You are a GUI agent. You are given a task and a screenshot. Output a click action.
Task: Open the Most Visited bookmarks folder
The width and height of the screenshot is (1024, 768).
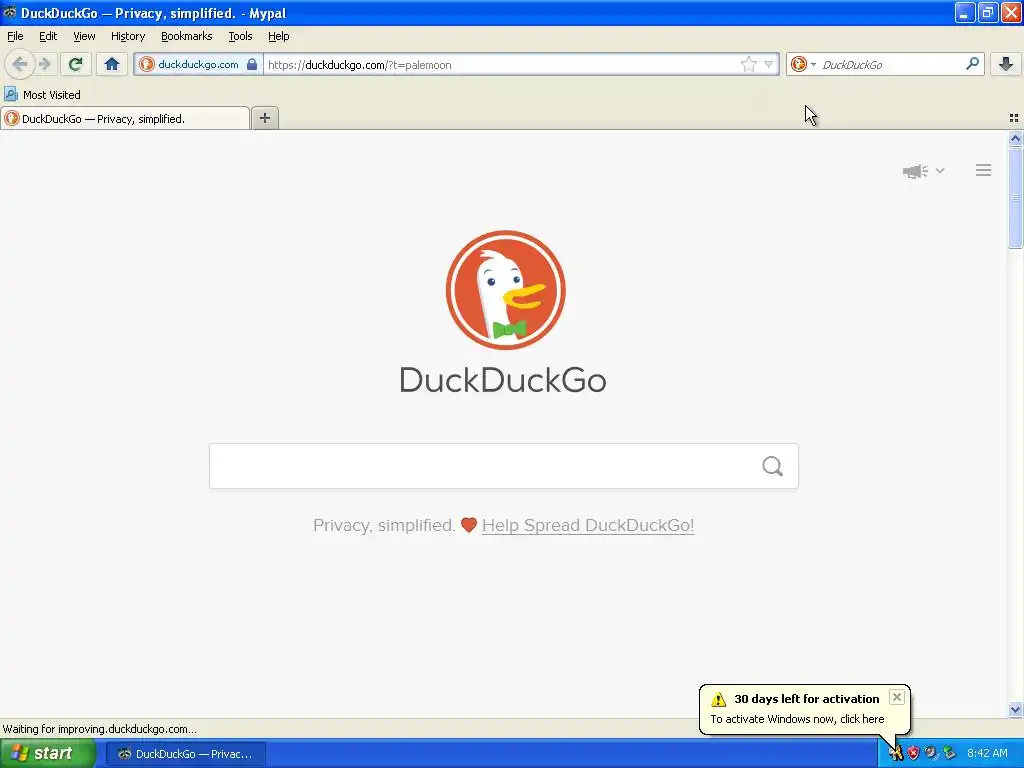42,95
